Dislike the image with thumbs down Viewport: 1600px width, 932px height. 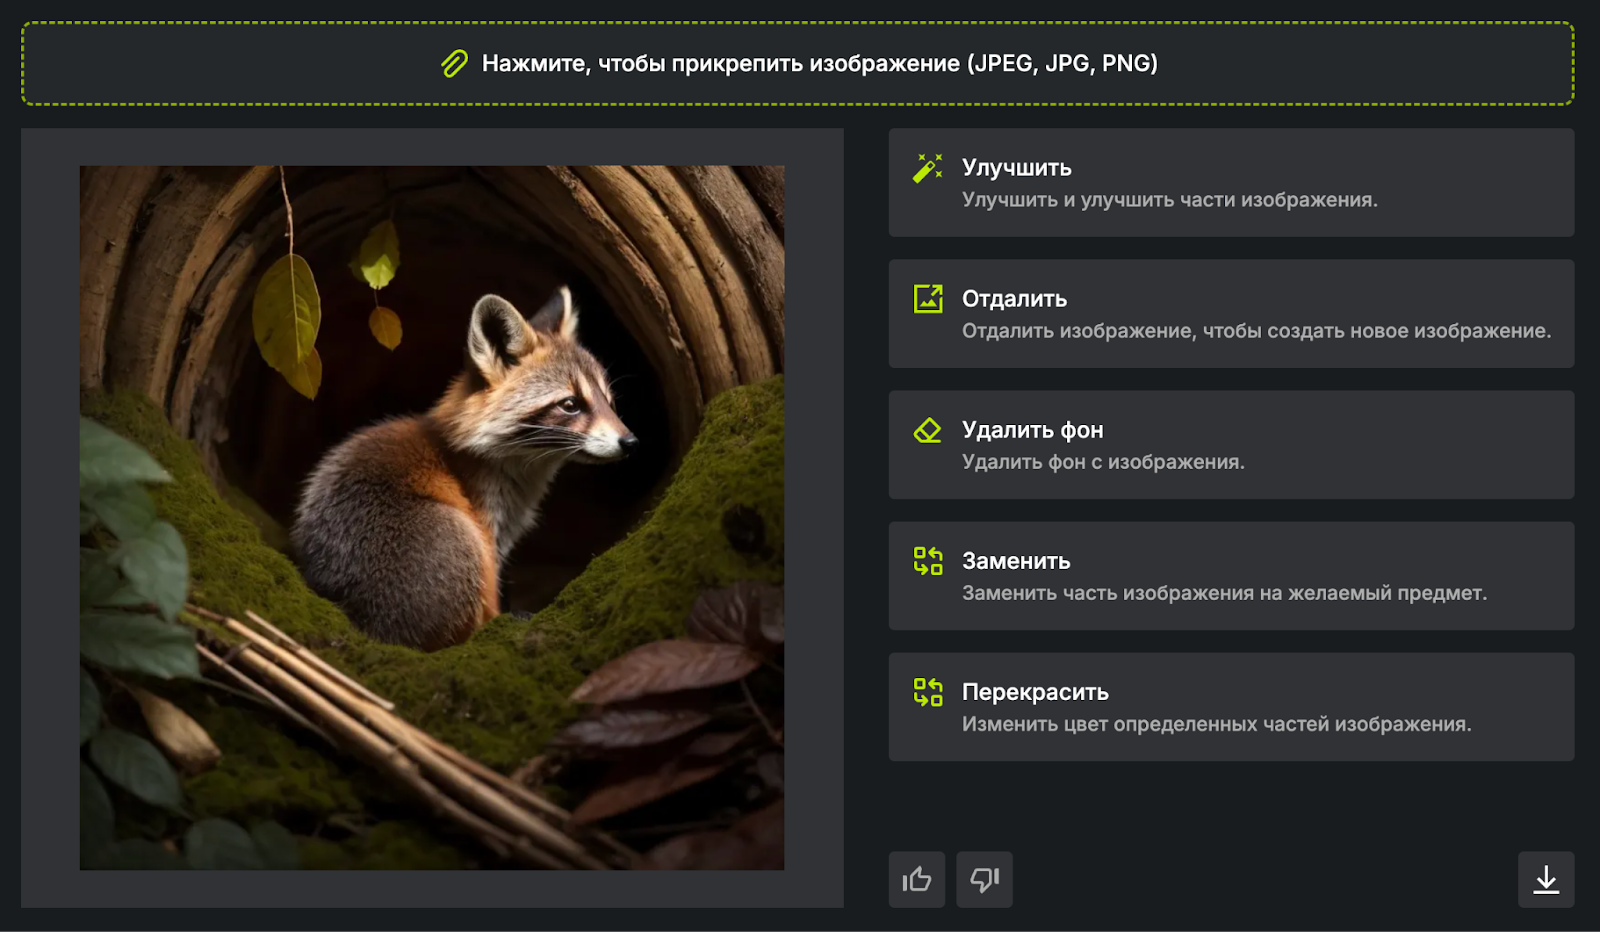point(984,879)
